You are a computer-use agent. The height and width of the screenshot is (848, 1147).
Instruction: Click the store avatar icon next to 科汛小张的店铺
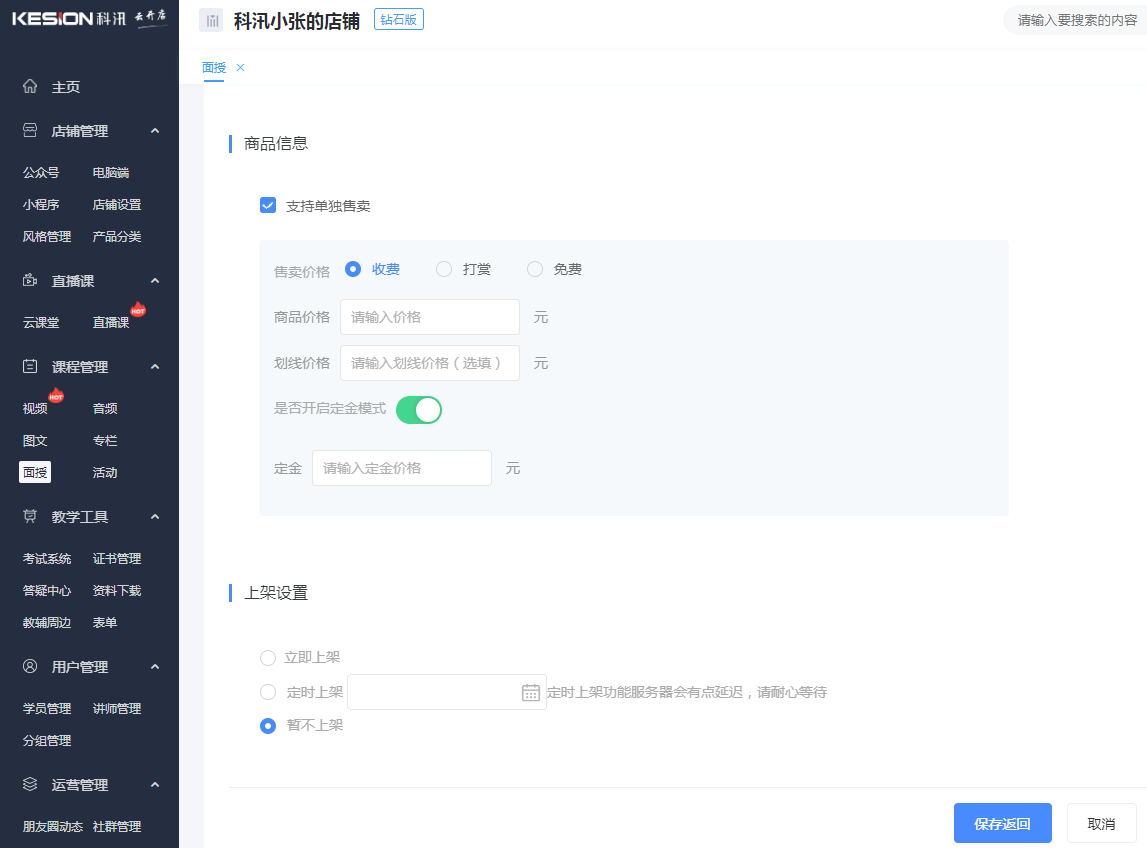point(211,19)
